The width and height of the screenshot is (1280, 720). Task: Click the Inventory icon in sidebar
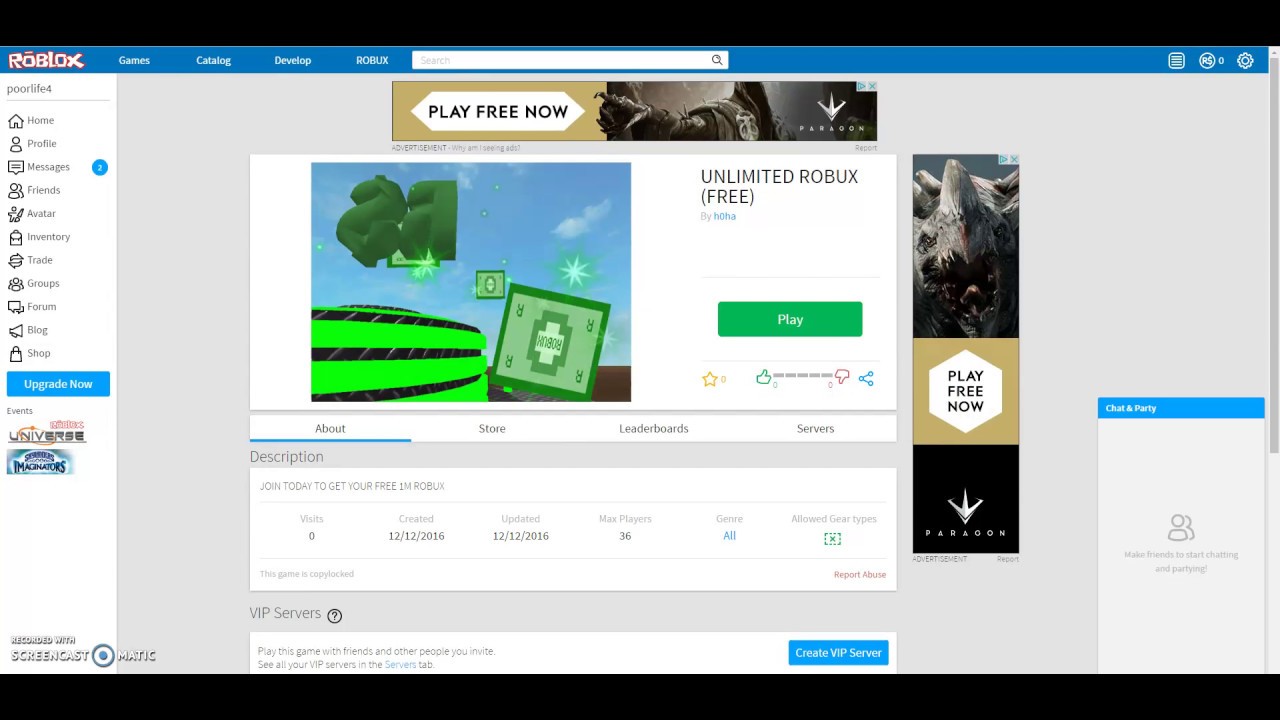16,237
